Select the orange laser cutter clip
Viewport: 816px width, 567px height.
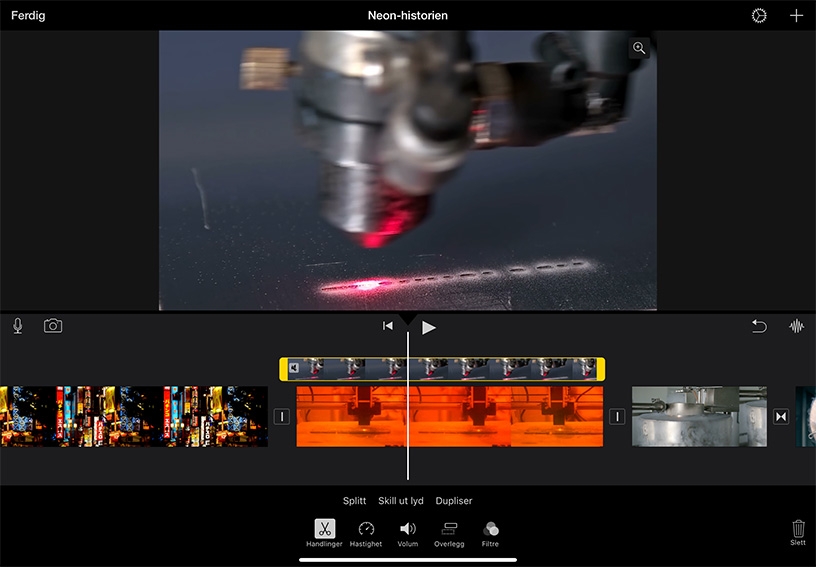pos(450,416)
